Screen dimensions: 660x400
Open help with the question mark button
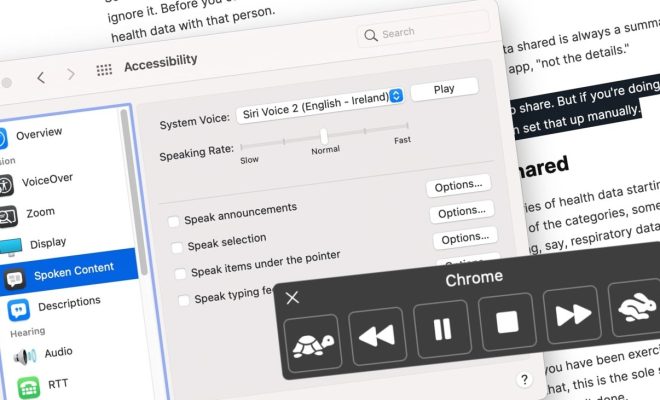[x=524, y=380]
